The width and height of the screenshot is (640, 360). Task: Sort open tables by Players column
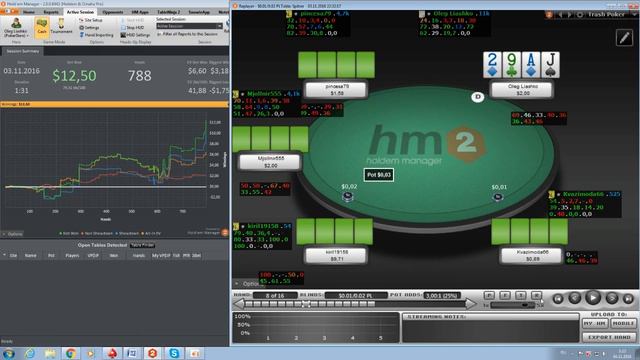(72, 256)
